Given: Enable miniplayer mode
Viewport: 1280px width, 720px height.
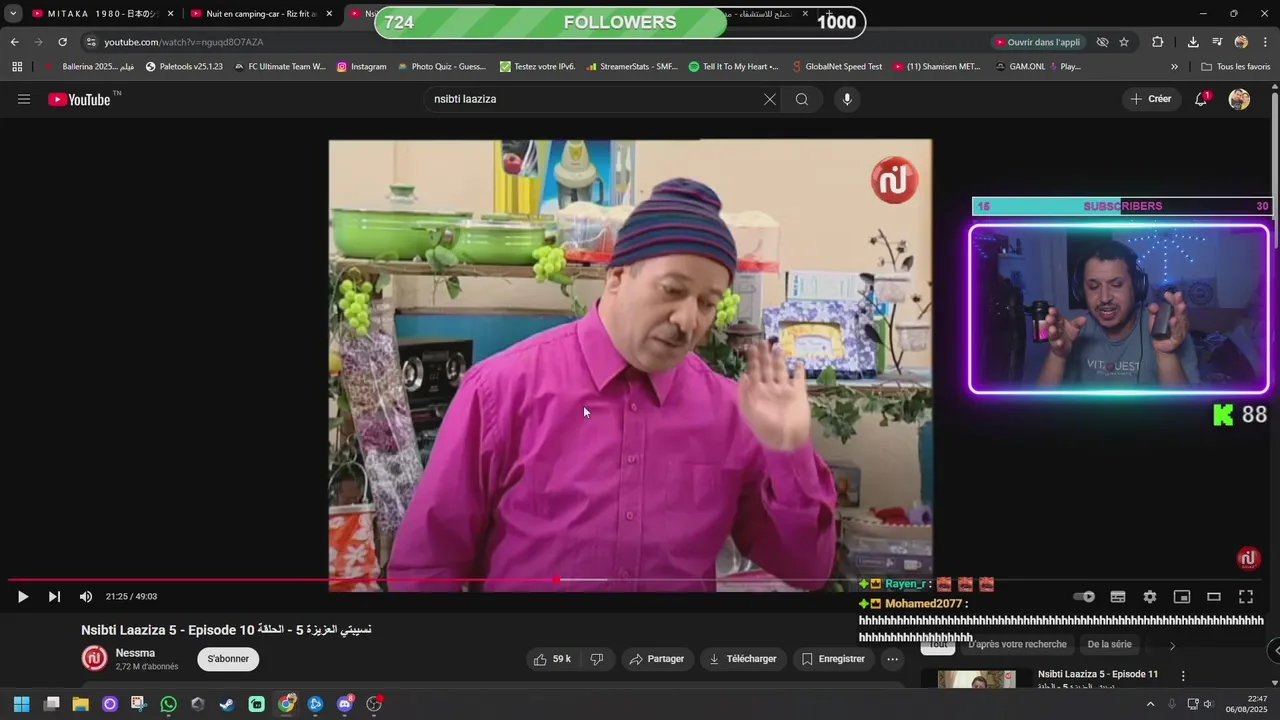Looking at the screenshot, I should point(1182,597).
